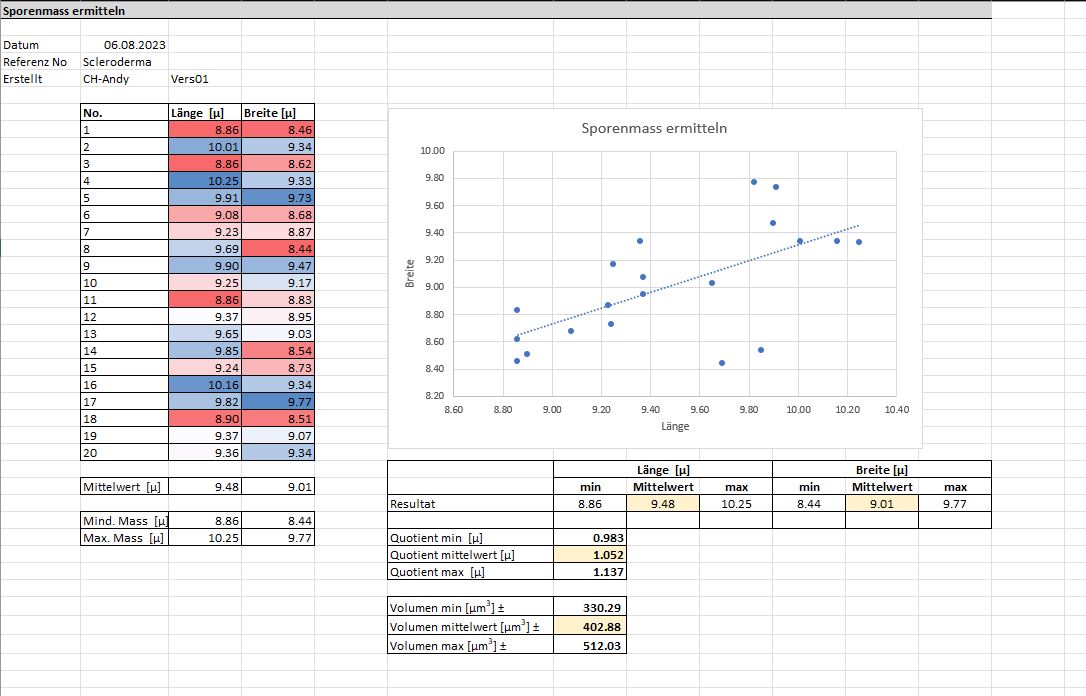The width and height of the screenshot is (1086, 696).
Task: Click the date cell 06.08.2023
Action: tap(134, 45)
